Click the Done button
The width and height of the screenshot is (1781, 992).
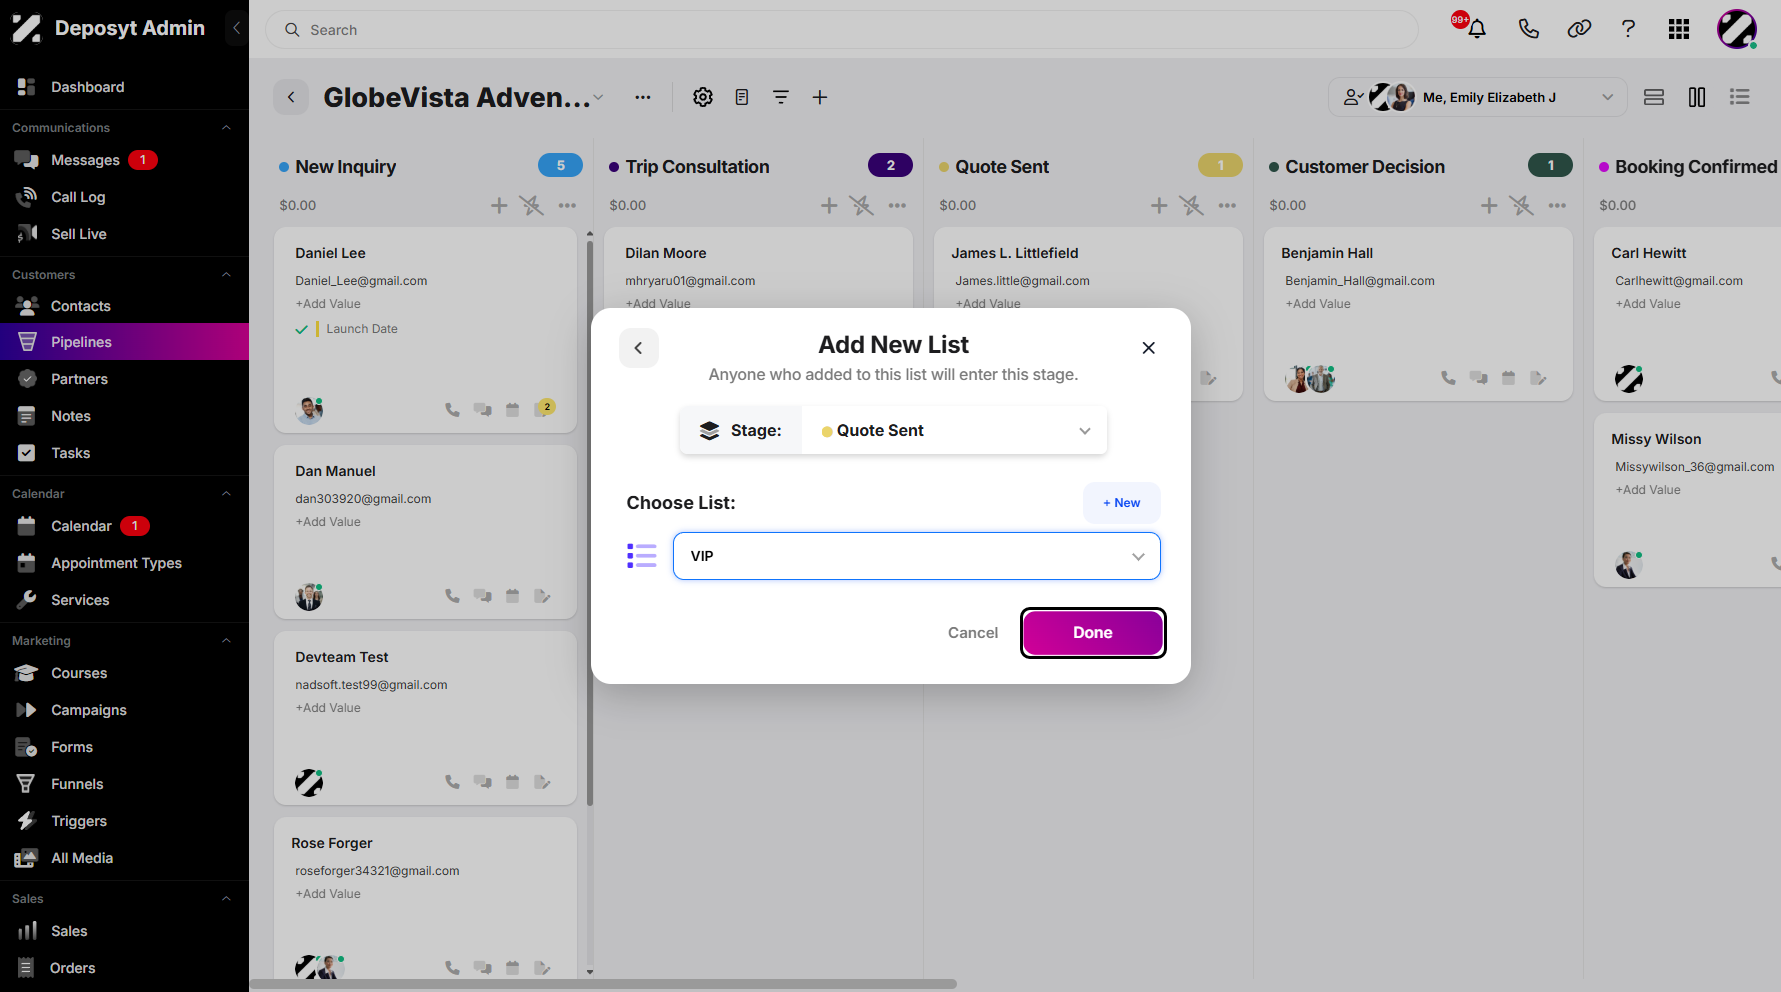(x=1093, y=633)
